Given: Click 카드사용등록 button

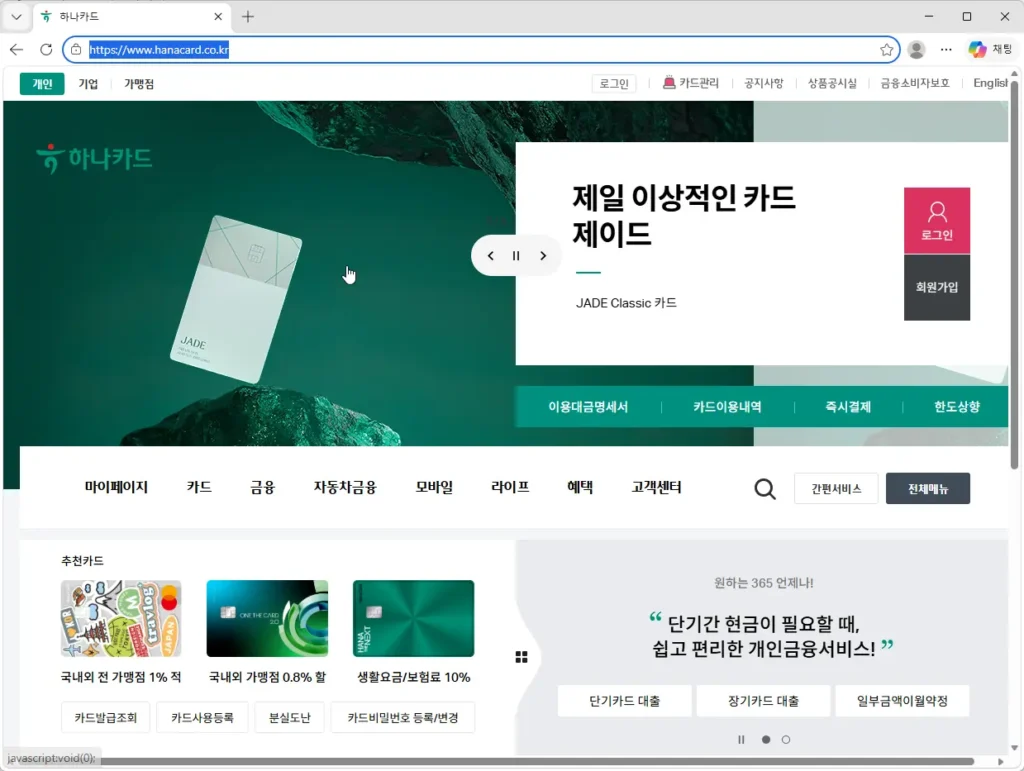Looking at the screenshot, I should click(x=202, y=717).
